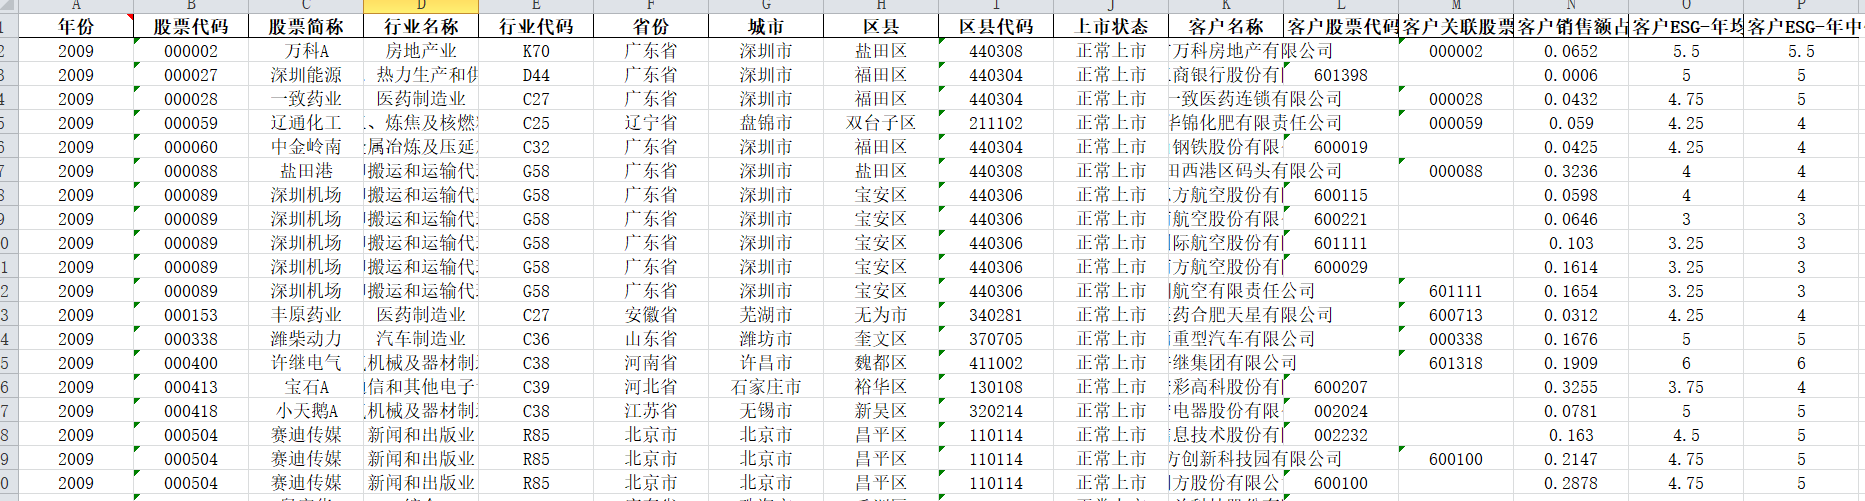Select the 客户股票代码 header cell
This screenshot has height=501, width=1865.
pyautogui.click(x=1341, y=27)
